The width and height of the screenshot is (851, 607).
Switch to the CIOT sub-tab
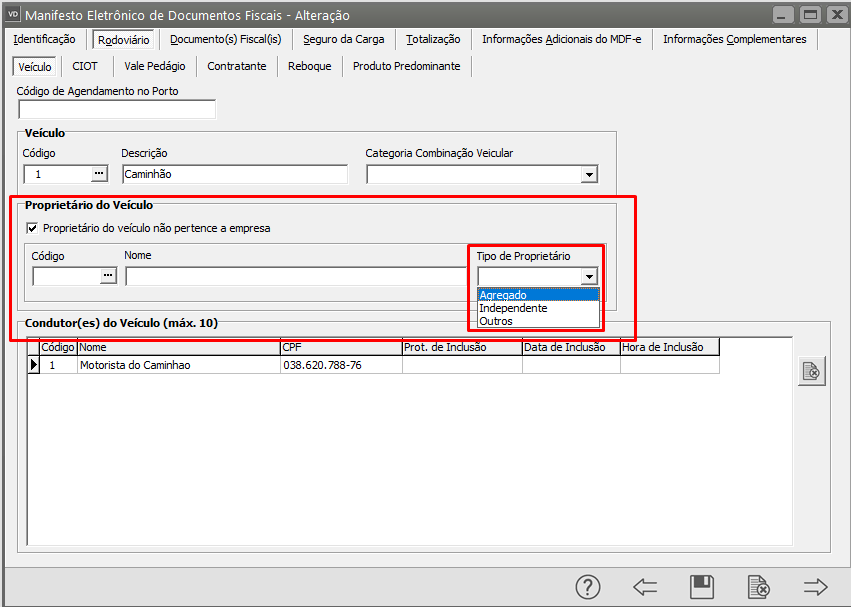tap(85, 66)
